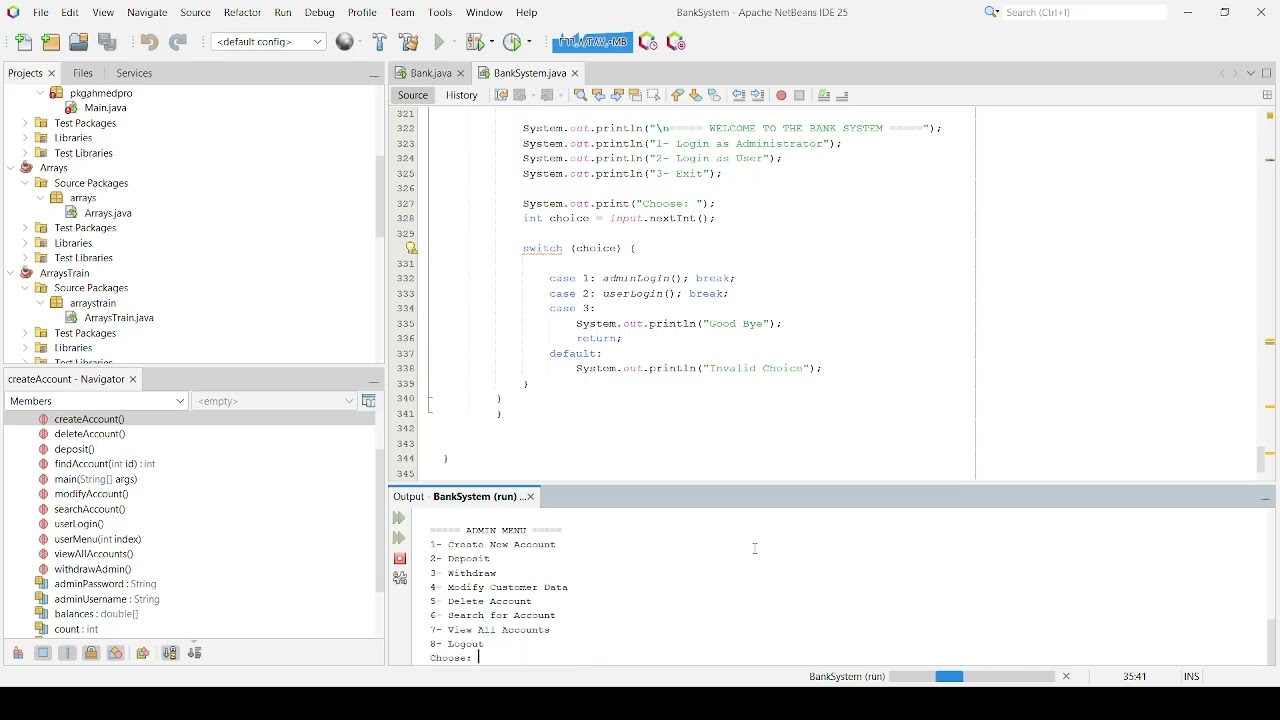Image resolution: width=1280 pixels, height=720 pixels.
Task: Click Find Next Occurrence editor icon
Action: click(617, 95)
